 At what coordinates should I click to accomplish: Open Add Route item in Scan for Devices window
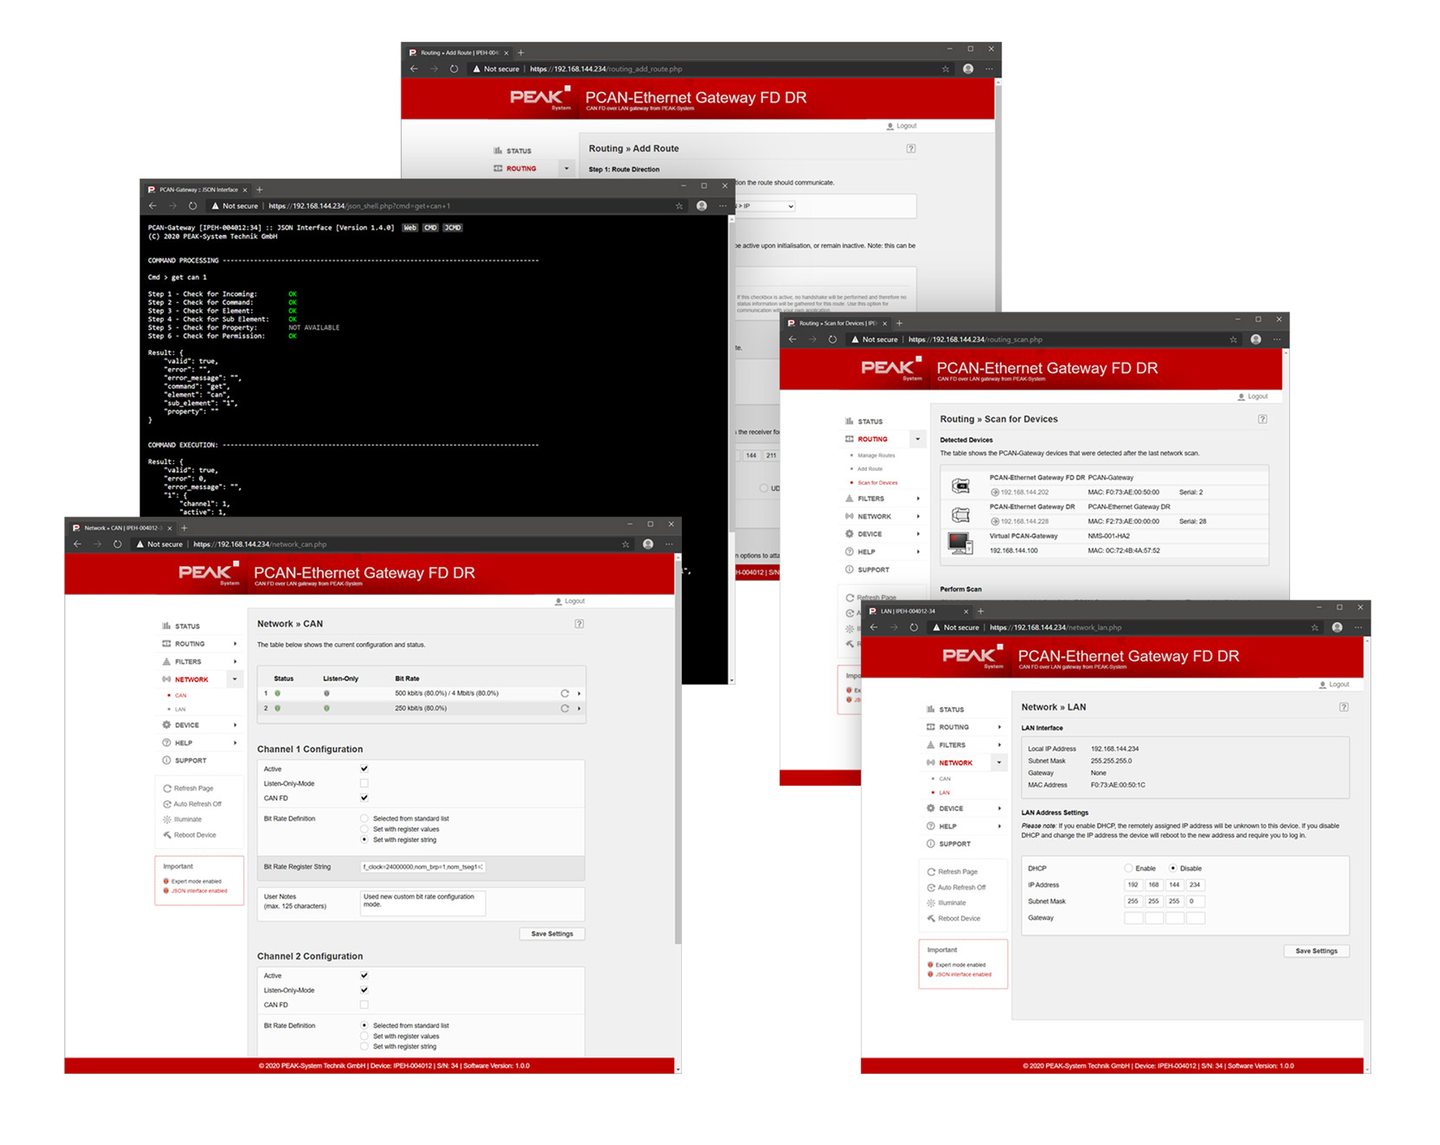pos(870,468)
